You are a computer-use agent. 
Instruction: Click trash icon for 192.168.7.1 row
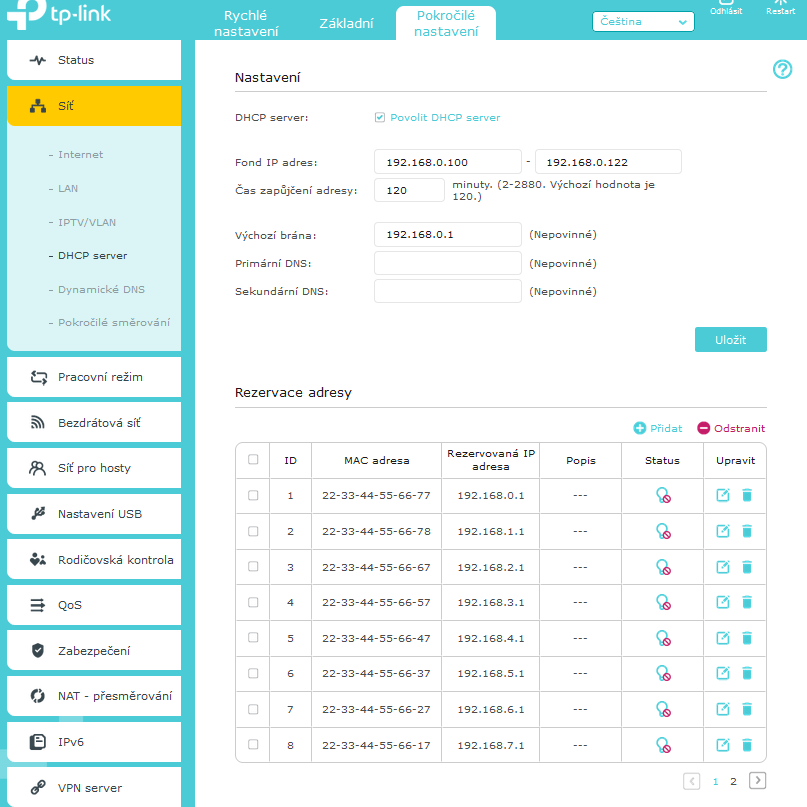click(x=746, y=745)
